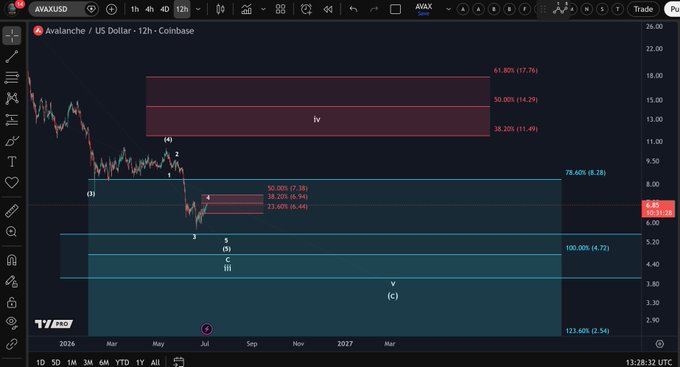
Task: Show All date range
Action: (x=155, y=362)
